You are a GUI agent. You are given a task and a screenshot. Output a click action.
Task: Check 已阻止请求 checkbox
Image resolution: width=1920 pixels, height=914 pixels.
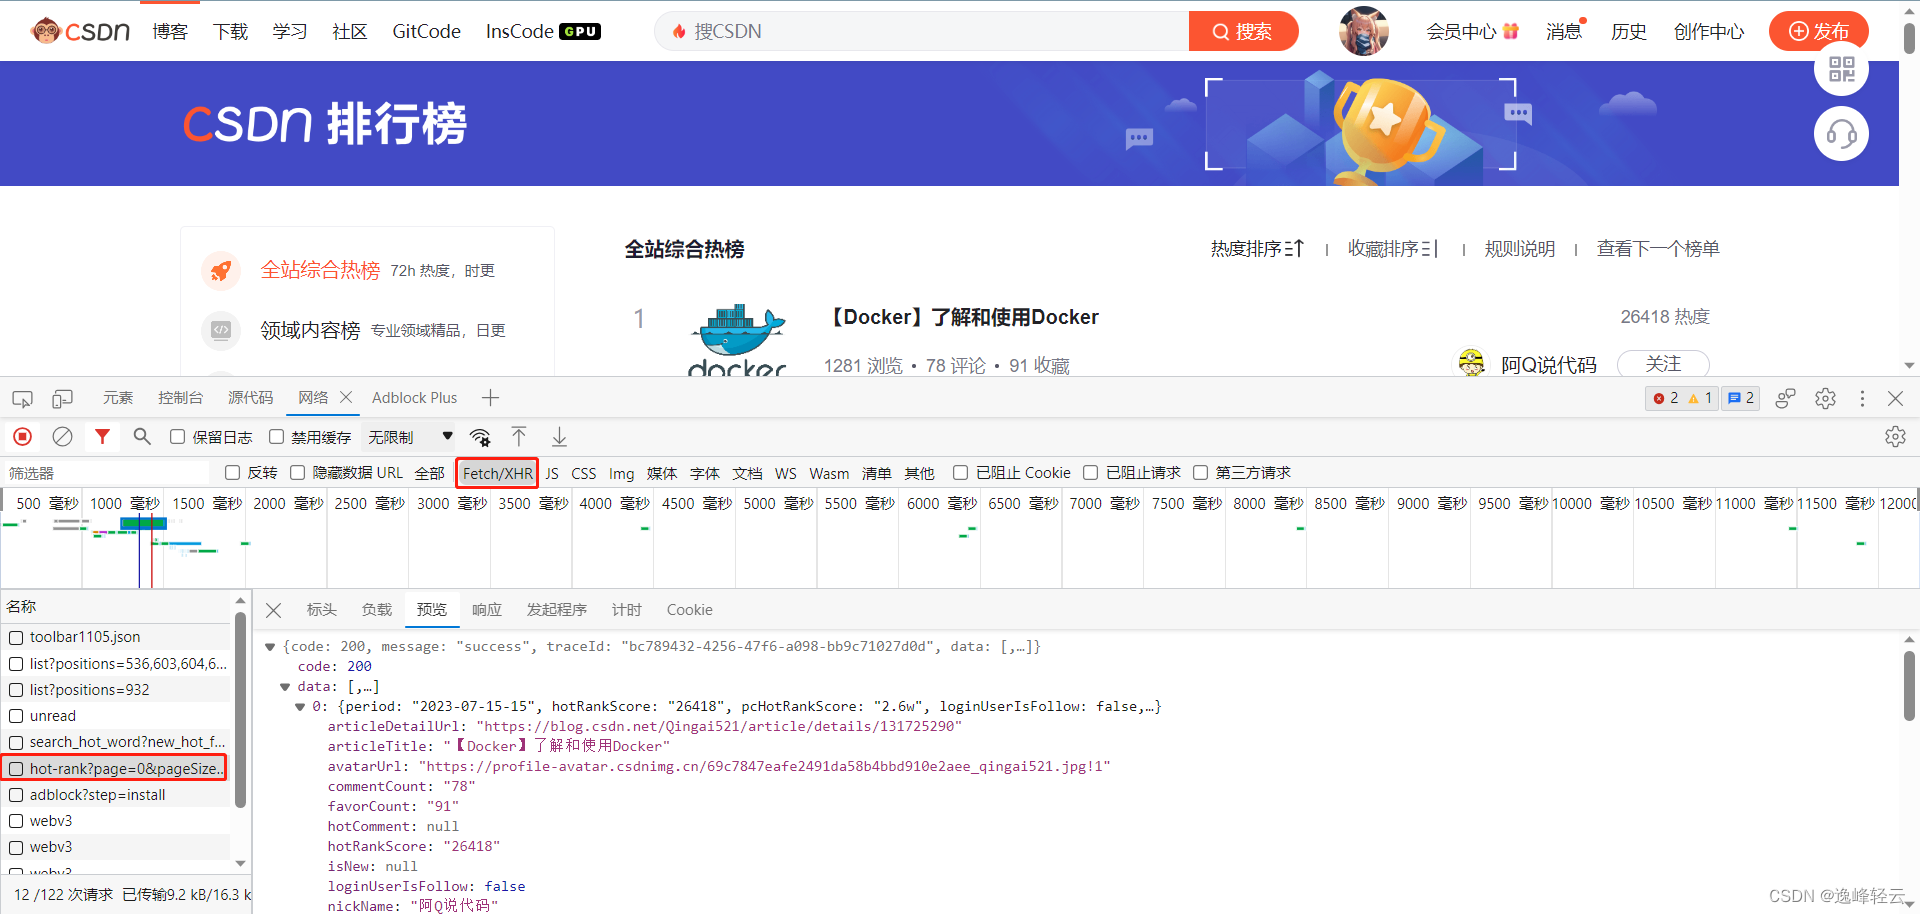1091,472
